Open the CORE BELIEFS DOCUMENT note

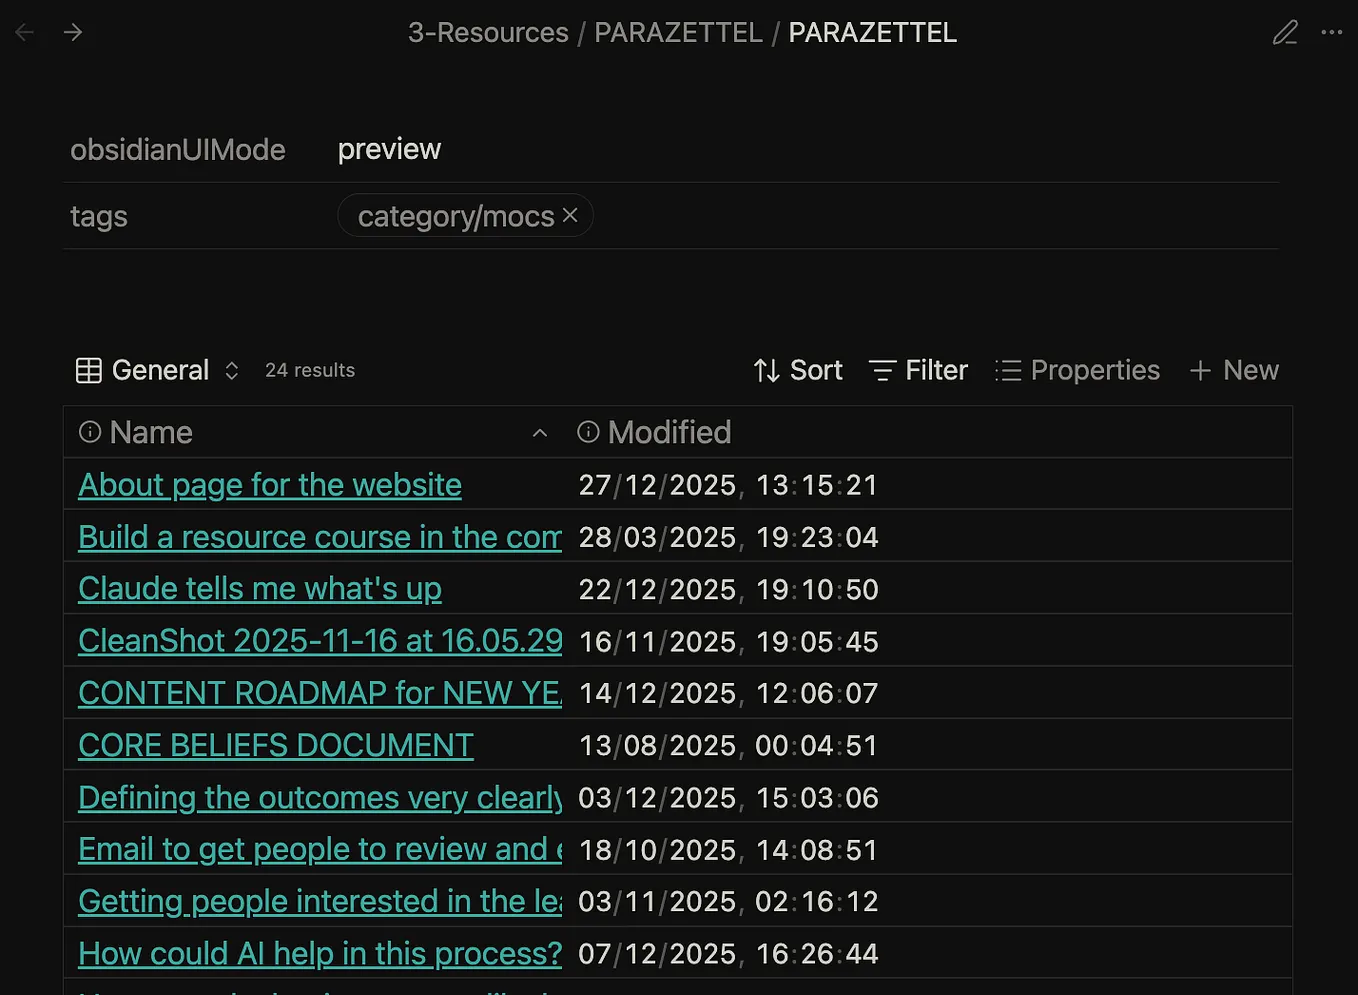276,745
